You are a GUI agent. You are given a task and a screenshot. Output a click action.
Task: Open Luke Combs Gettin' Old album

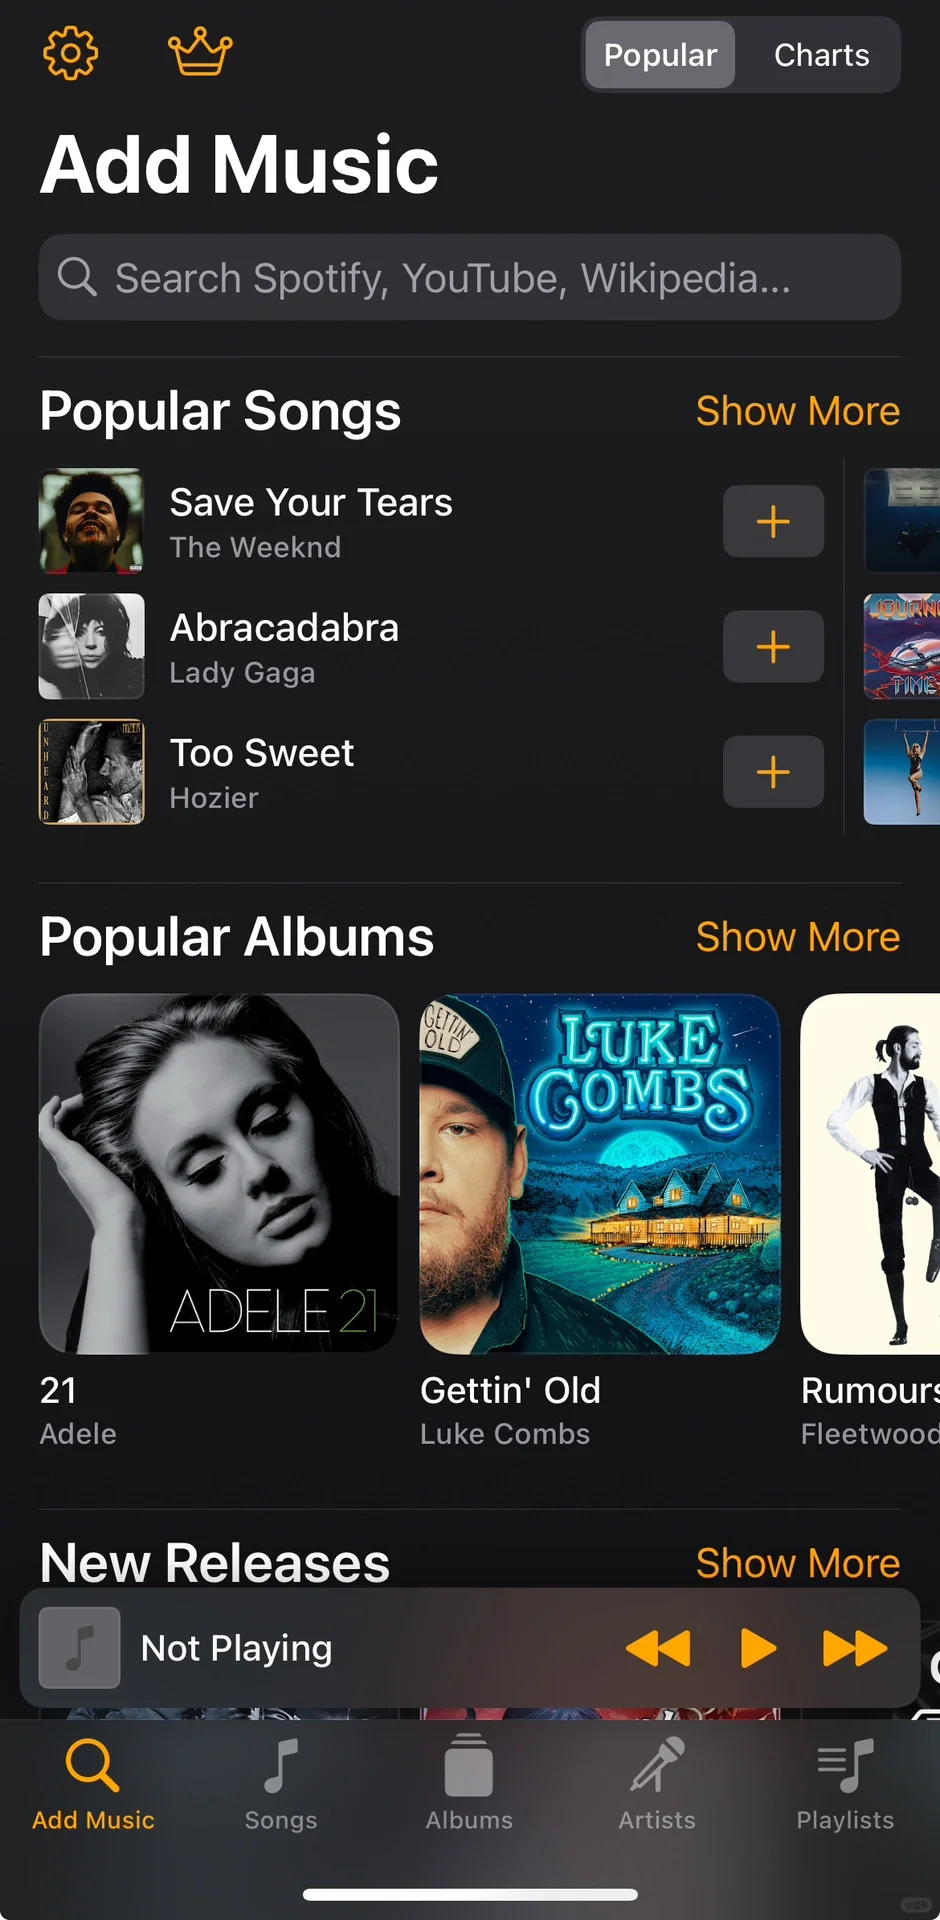click(x=600, y=1174)
